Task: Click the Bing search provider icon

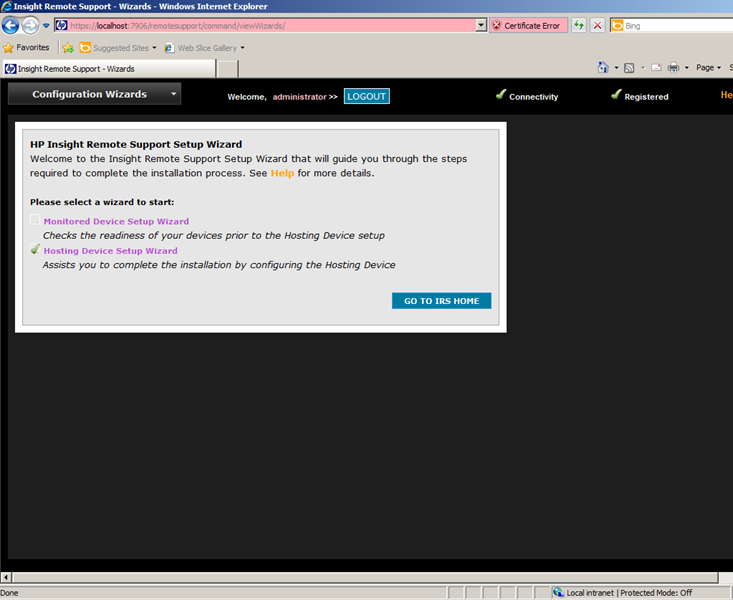Action: 618,26
